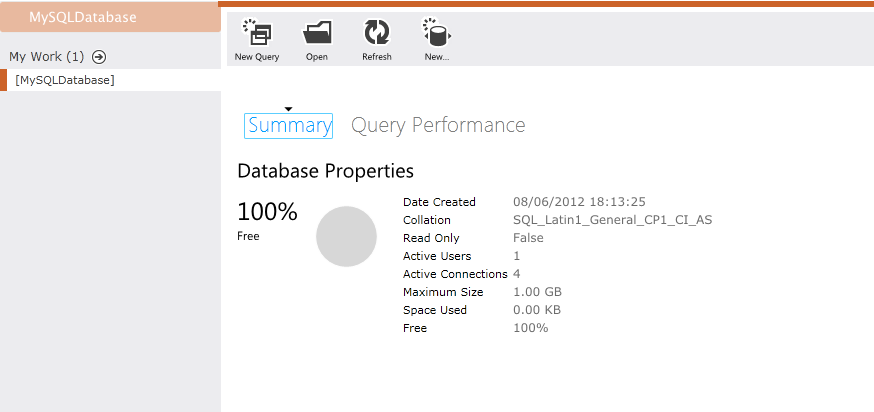
Task: Click the New... database icon
Action: [436, 35]
